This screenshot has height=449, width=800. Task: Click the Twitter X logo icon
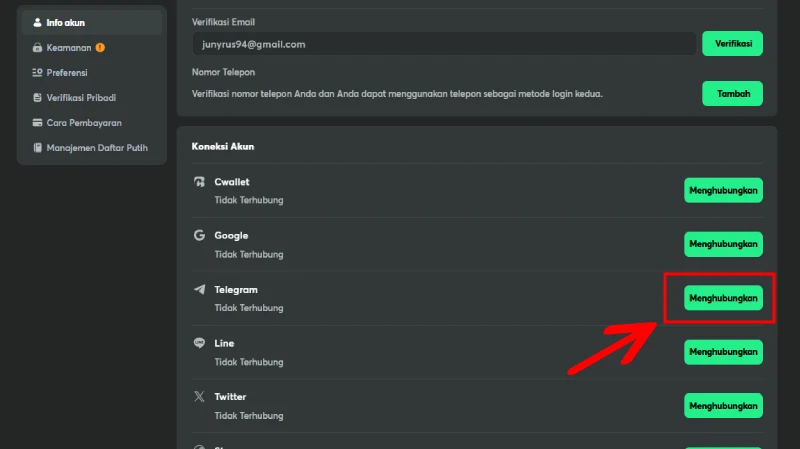coord(199,396)
